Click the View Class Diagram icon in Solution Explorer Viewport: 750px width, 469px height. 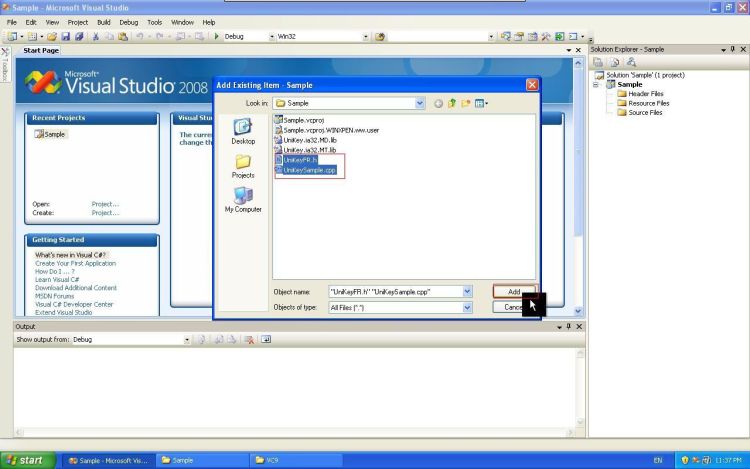click(x=631, y=62)
